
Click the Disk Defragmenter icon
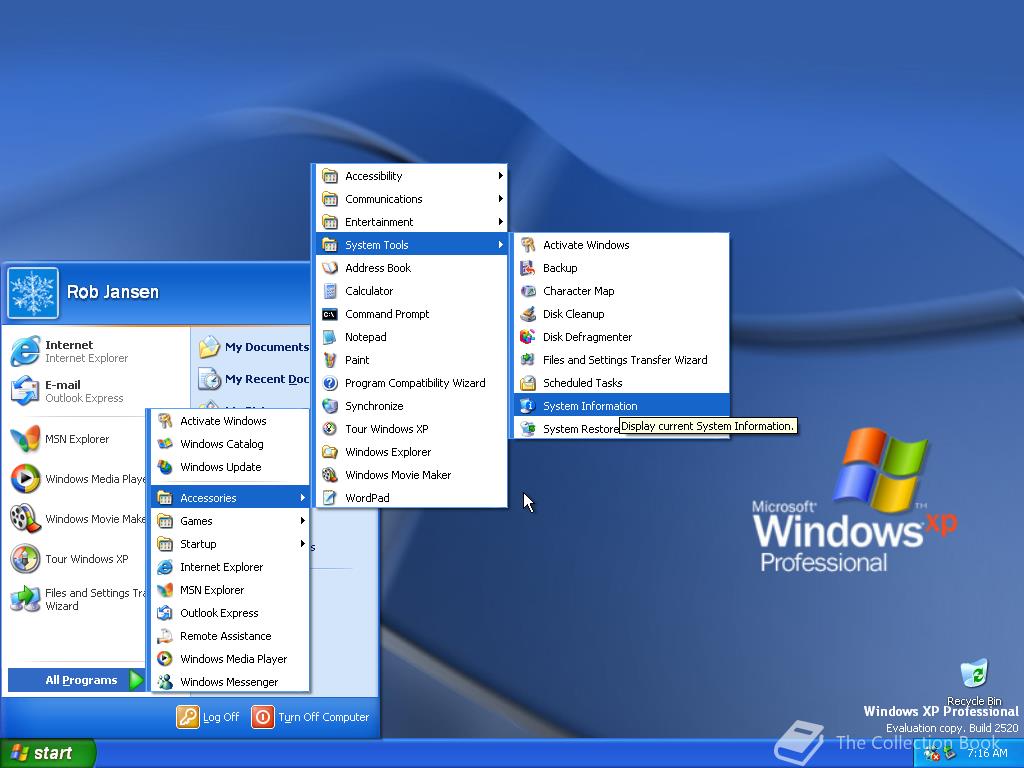tap(528, 337)
